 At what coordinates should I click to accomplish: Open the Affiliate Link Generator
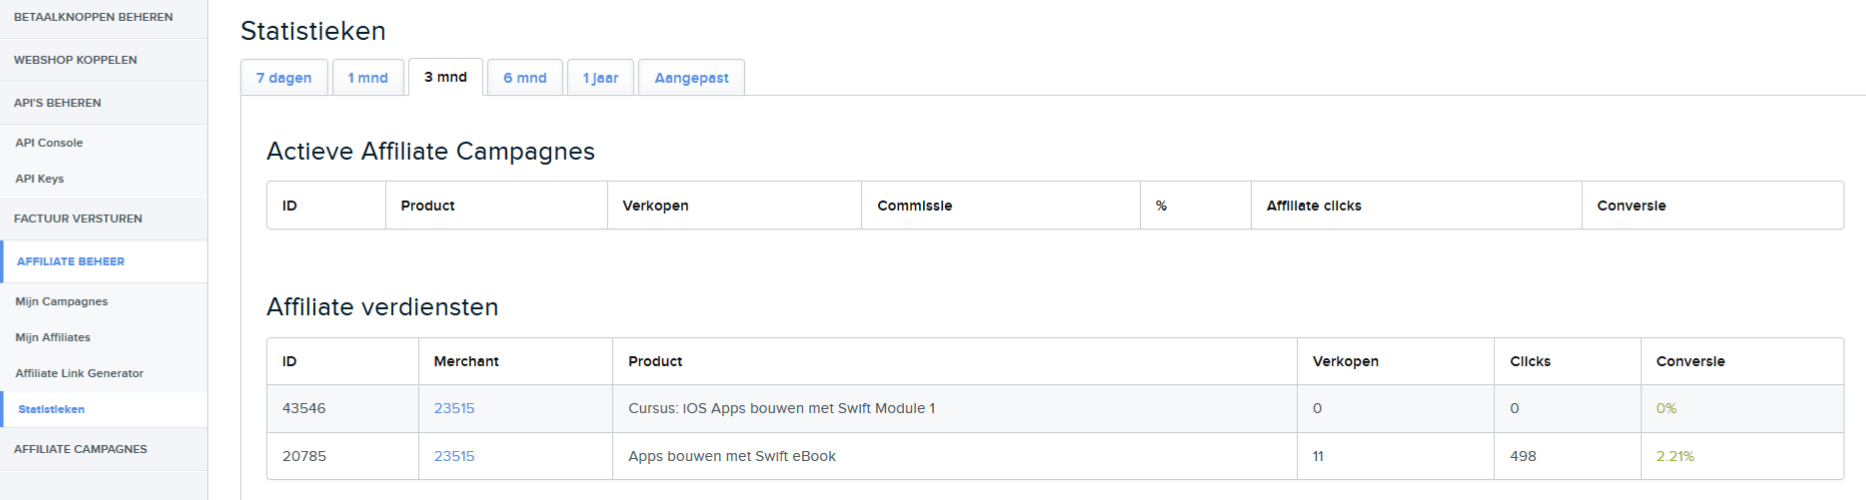tap(80, 374)
